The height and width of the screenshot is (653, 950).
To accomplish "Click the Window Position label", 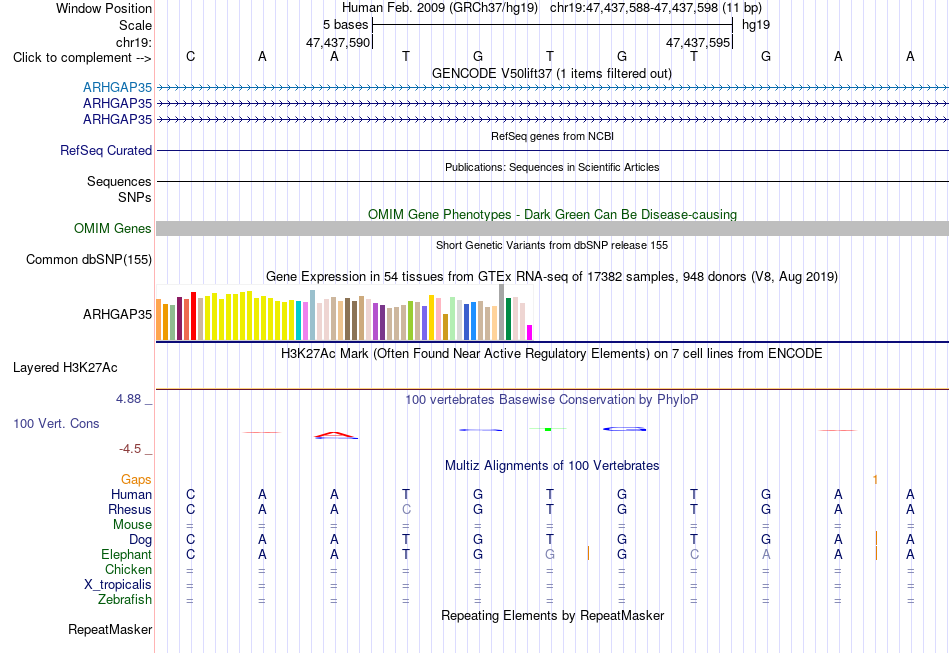I will (104, 8).
